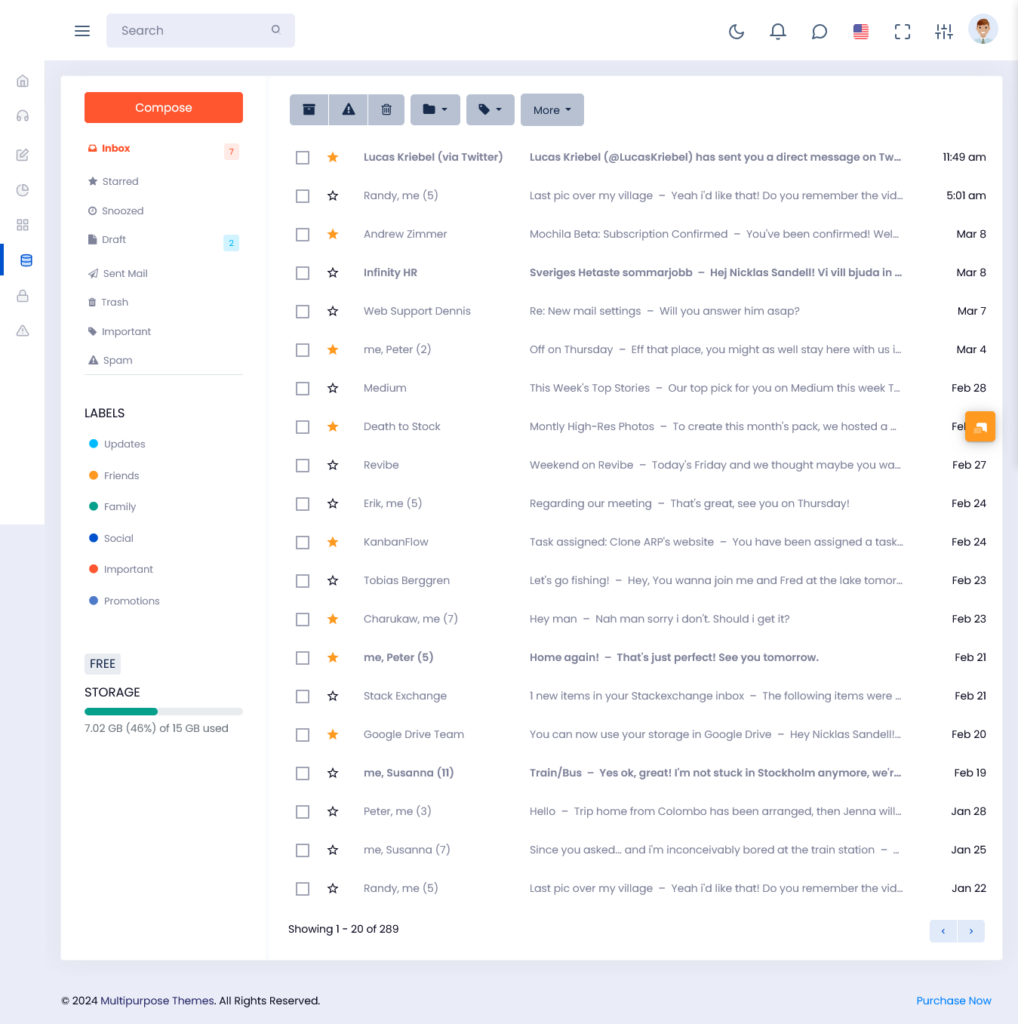Open the compose/edit icon in the left rail
This screenshot has height=1024, width=1018.
point(22,153)
